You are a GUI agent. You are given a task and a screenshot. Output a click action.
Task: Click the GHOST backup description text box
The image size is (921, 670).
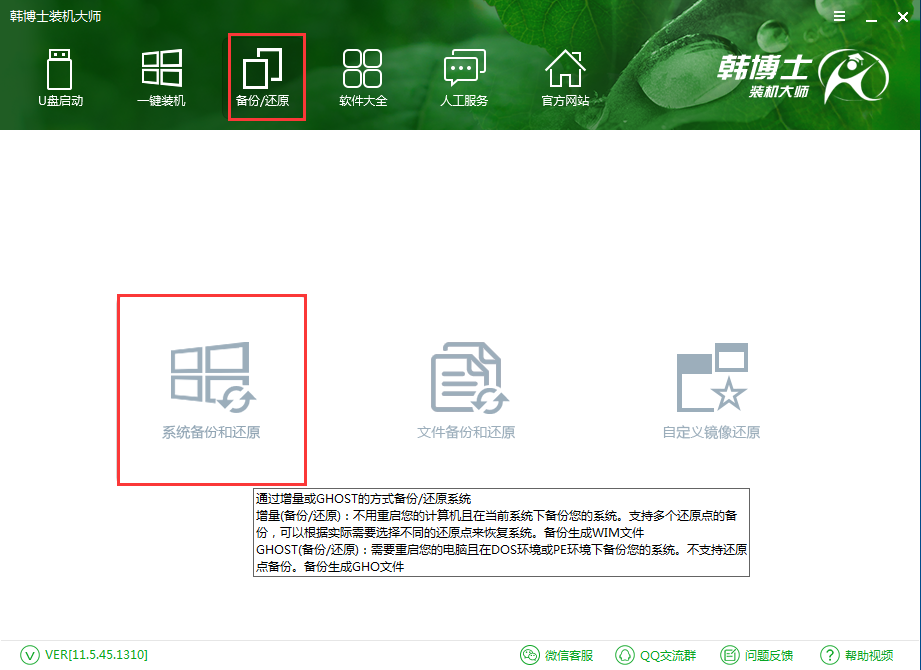click(x=498, y=532)
